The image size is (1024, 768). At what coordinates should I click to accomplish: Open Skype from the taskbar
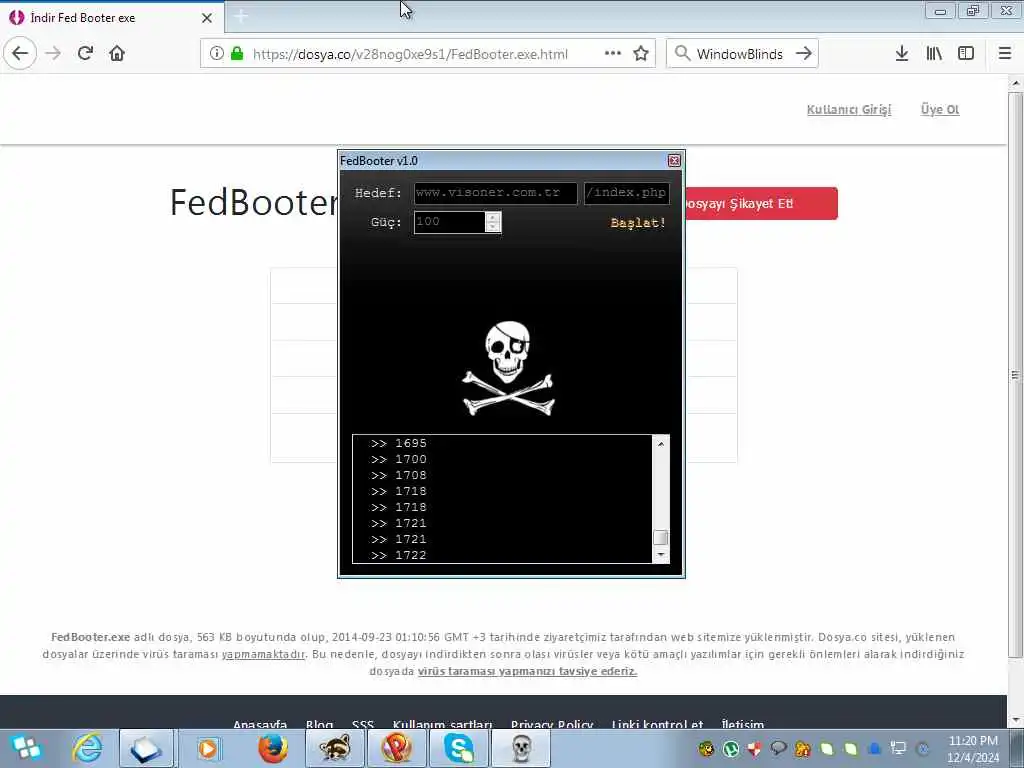459,748
